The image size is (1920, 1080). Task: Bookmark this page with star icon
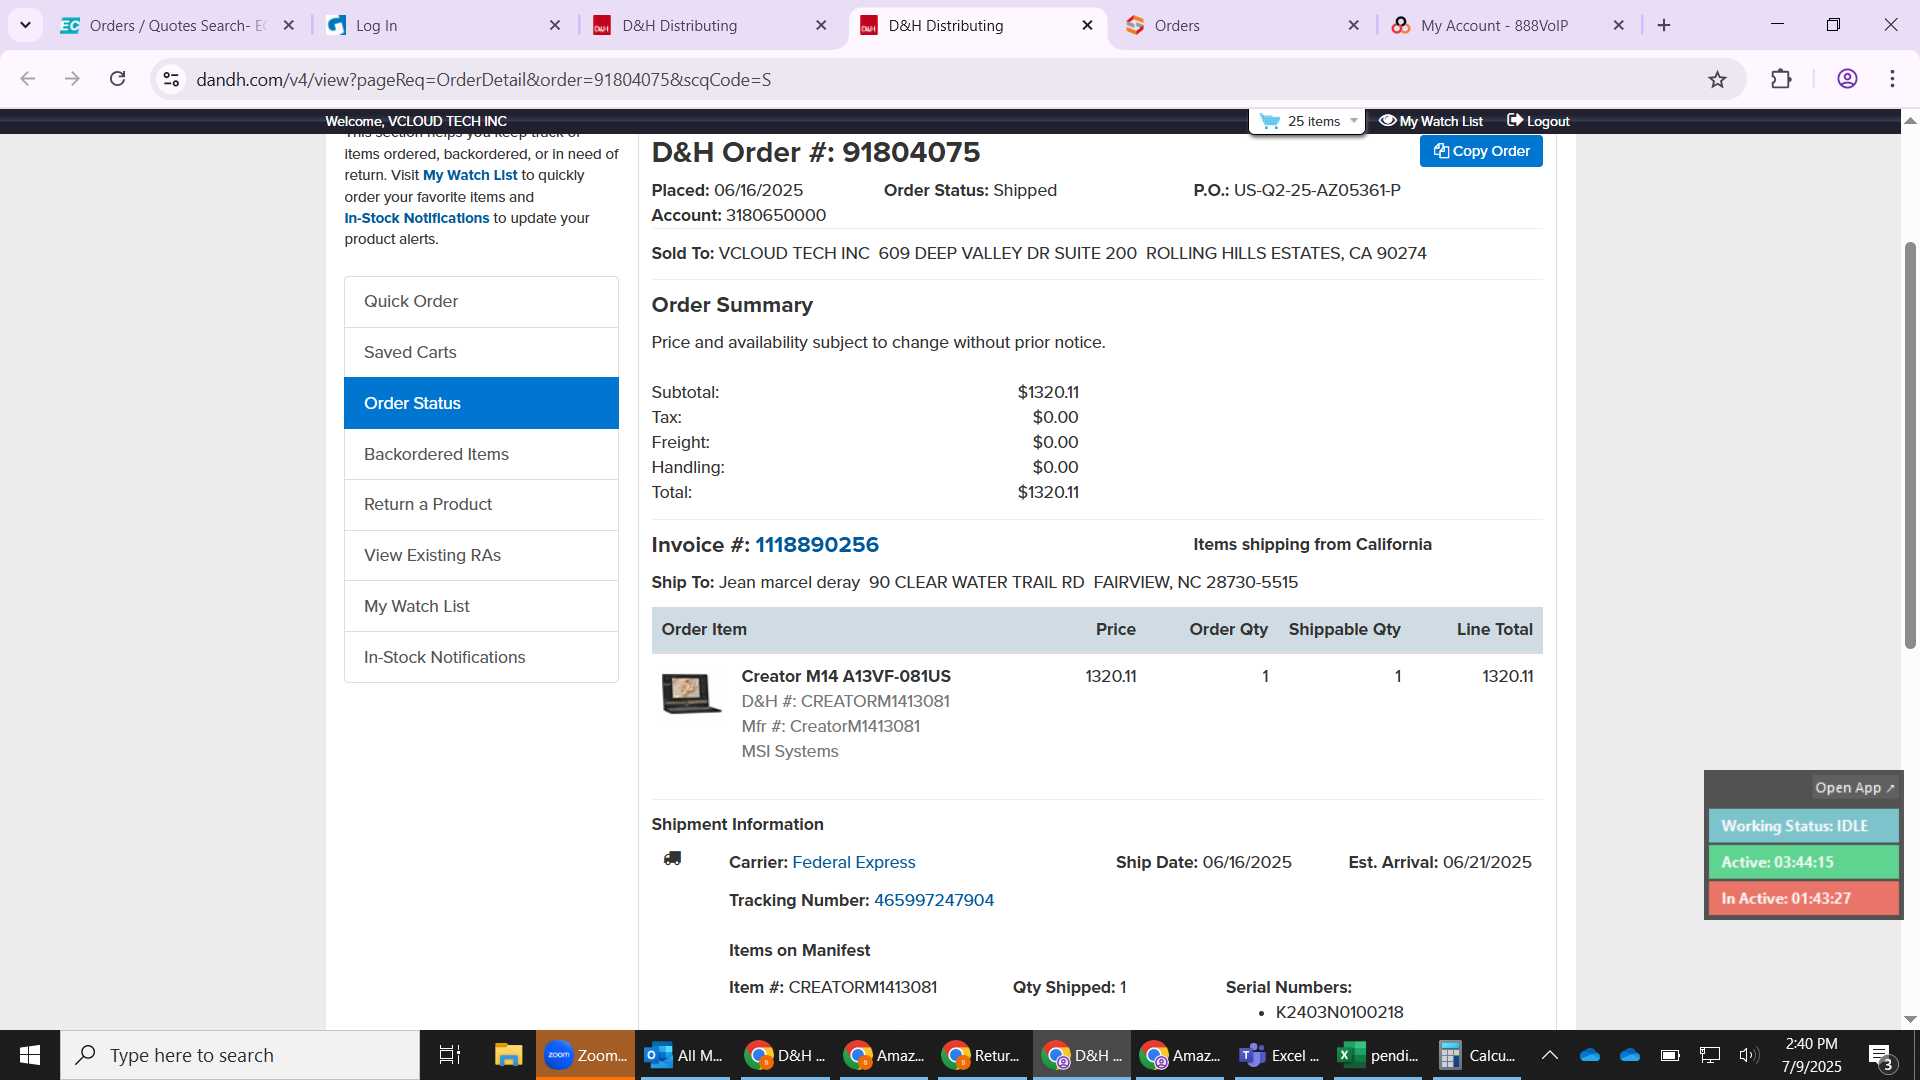tap(1717, 79)
